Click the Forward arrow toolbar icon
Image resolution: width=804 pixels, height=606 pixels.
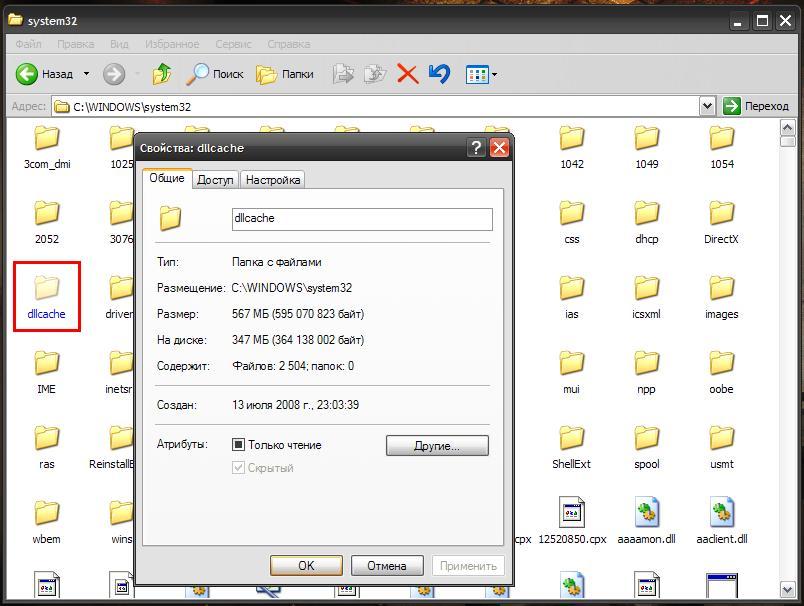pyautogui.click(x=114, y=74)
